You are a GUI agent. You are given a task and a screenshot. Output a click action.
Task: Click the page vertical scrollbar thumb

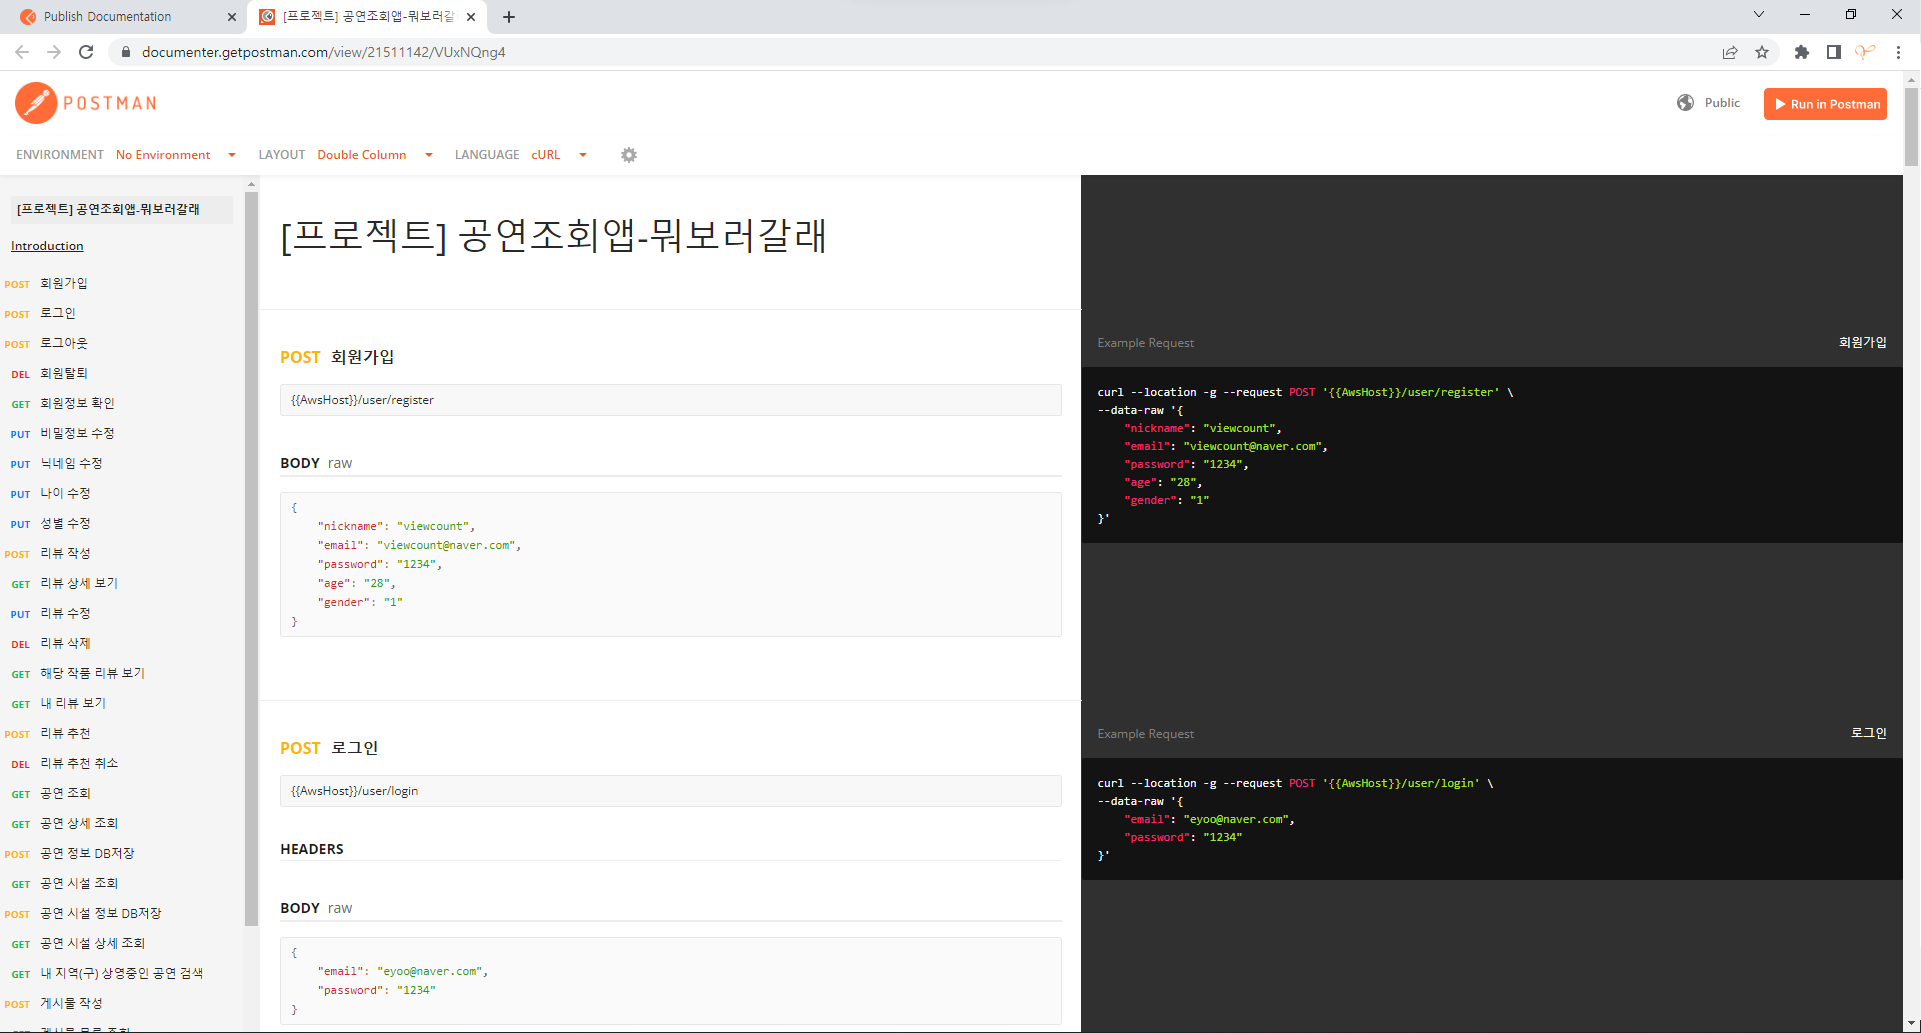click(1911, 126)
